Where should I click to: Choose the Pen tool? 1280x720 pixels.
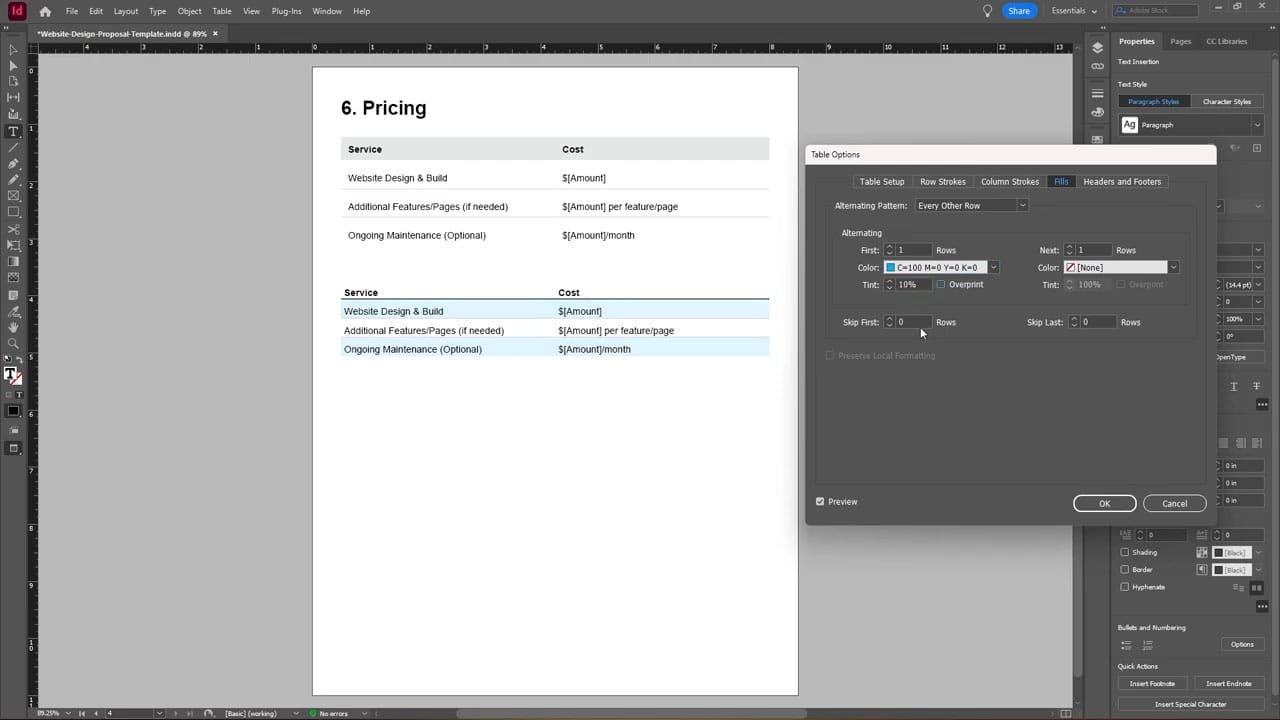pyautogui.click(x=13, y=162)
